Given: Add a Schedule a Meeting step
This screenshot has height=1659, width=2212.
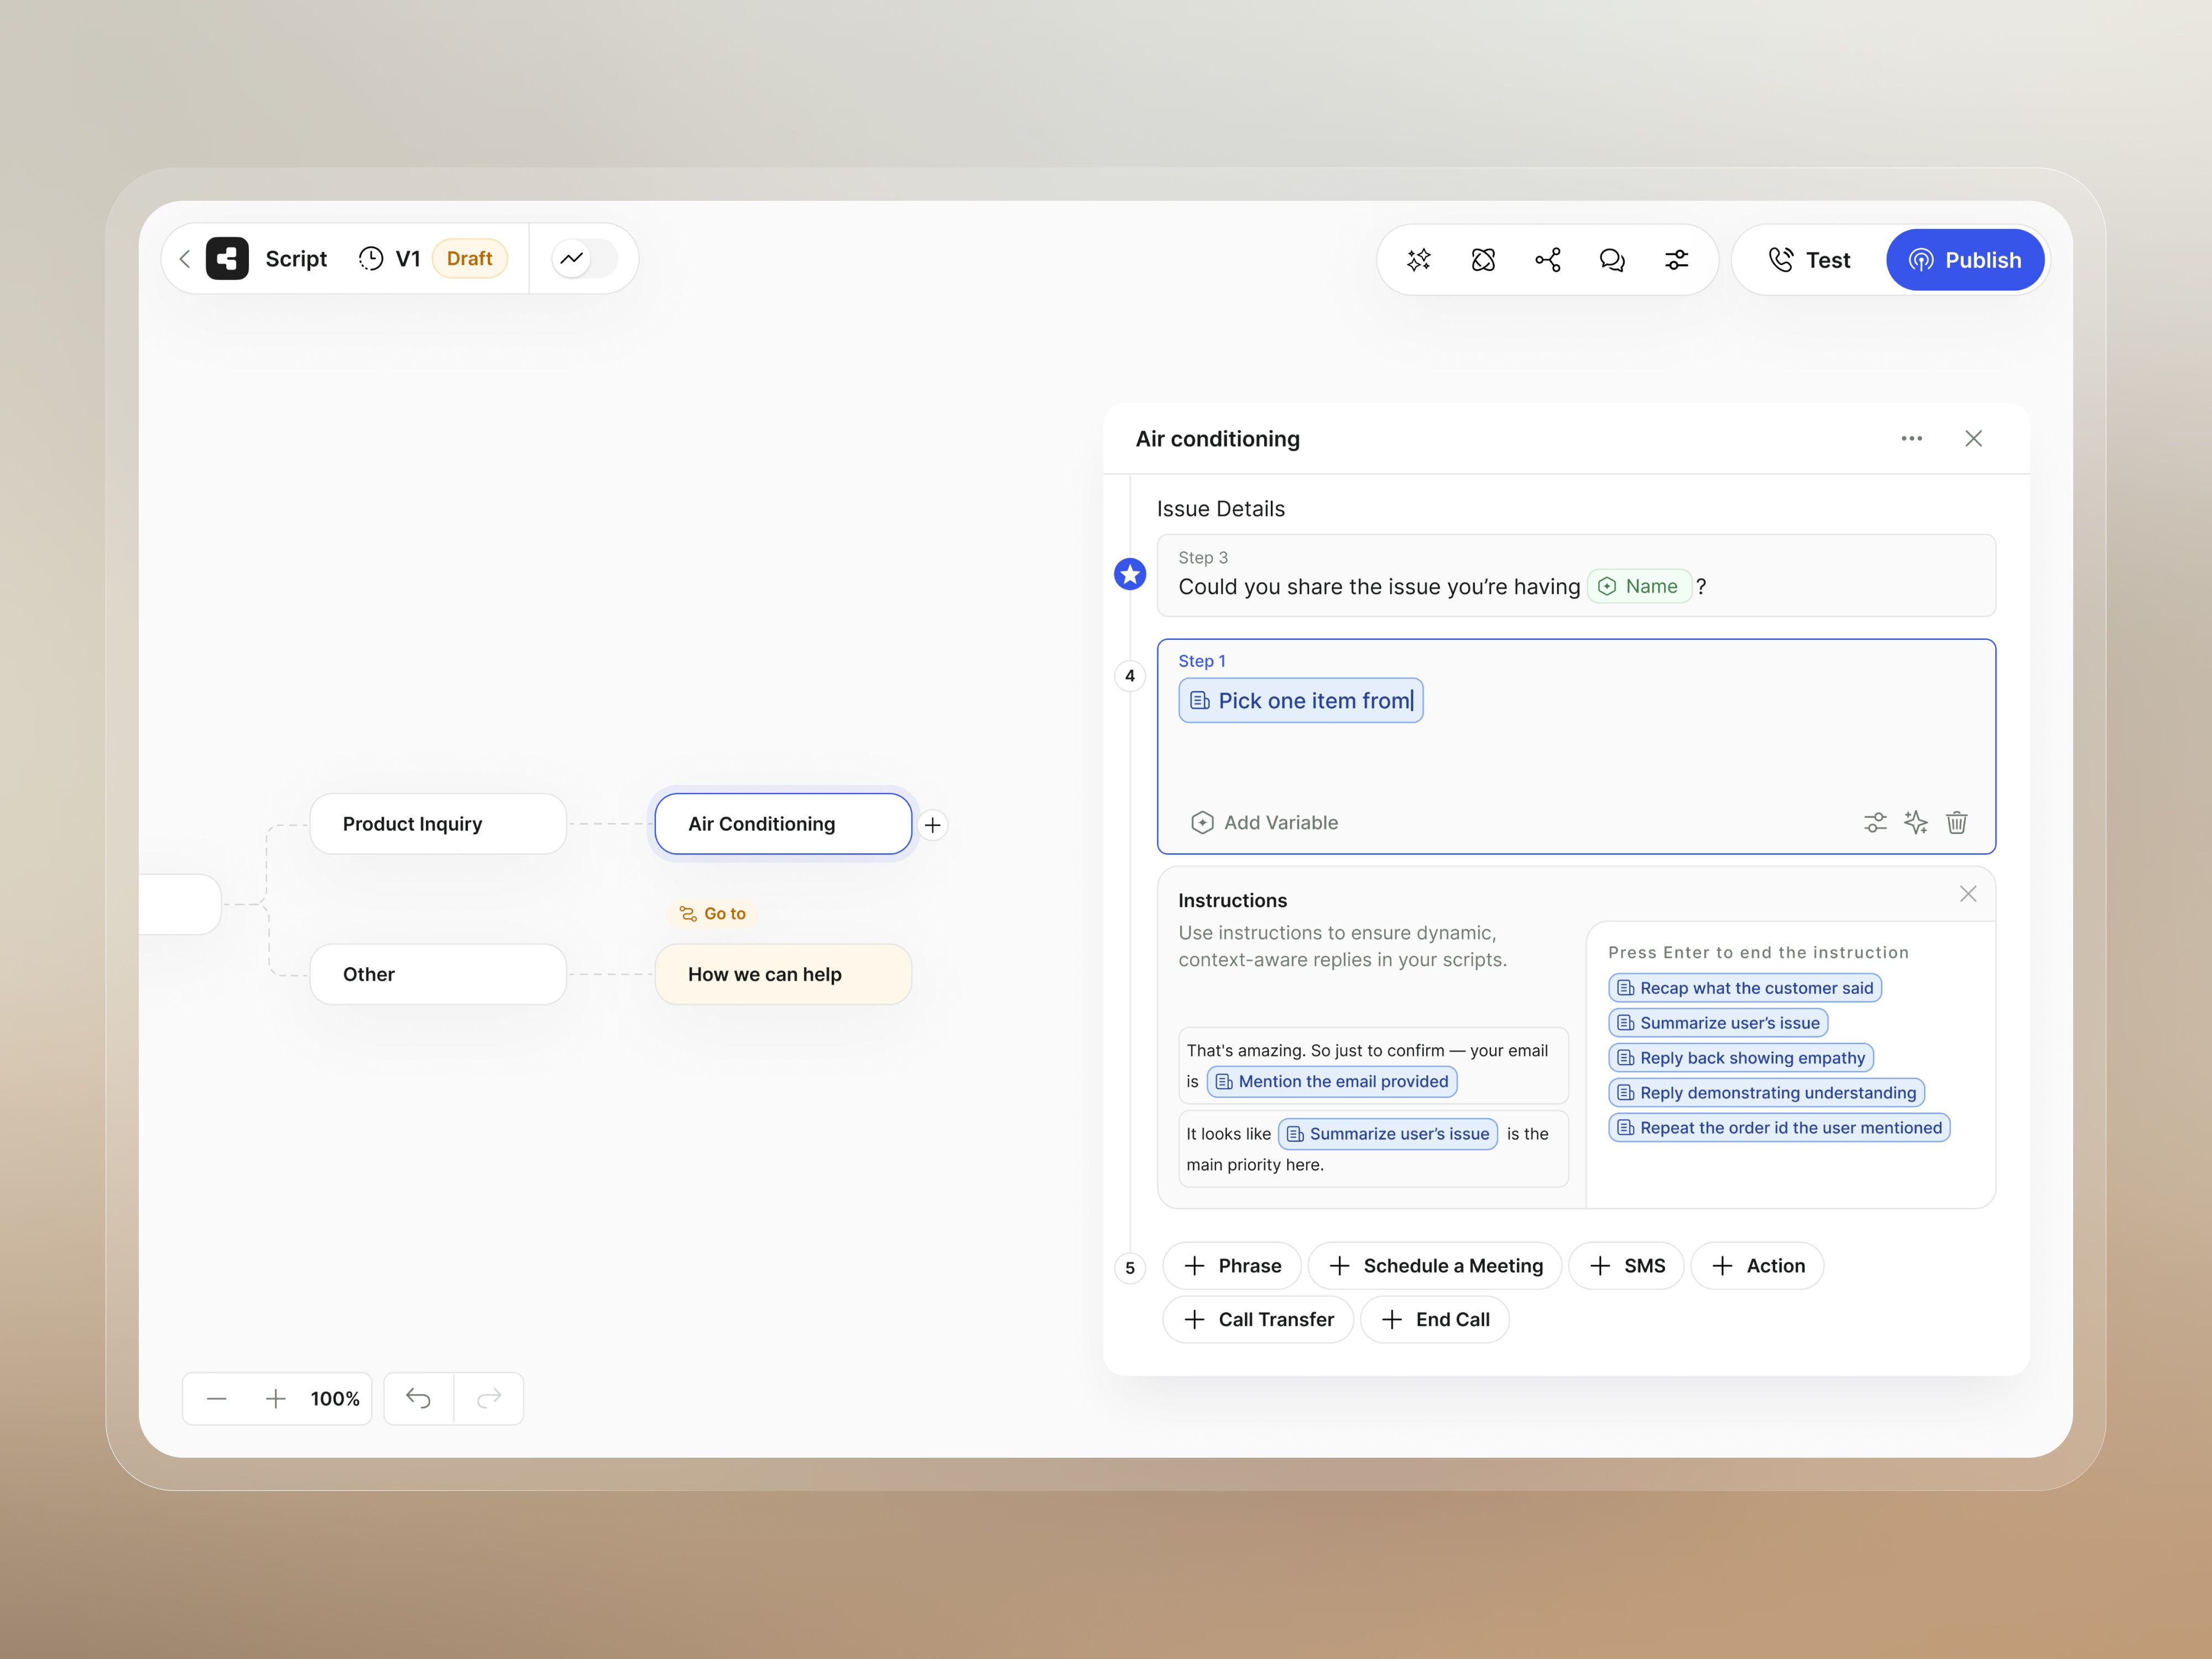Looking at the screenshot, I should 1434,1266.
